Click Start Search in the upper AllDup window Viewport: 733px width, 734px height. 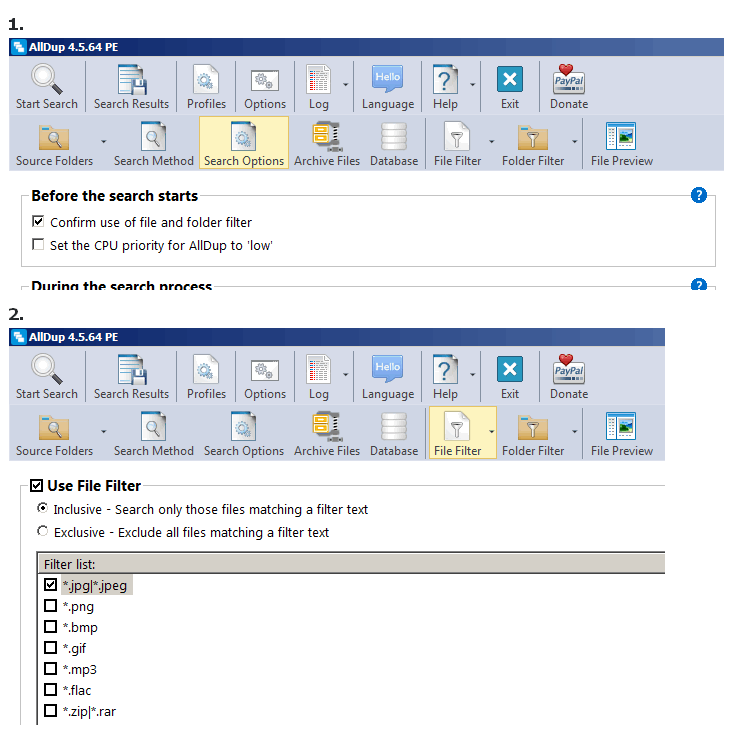point(46,87)
